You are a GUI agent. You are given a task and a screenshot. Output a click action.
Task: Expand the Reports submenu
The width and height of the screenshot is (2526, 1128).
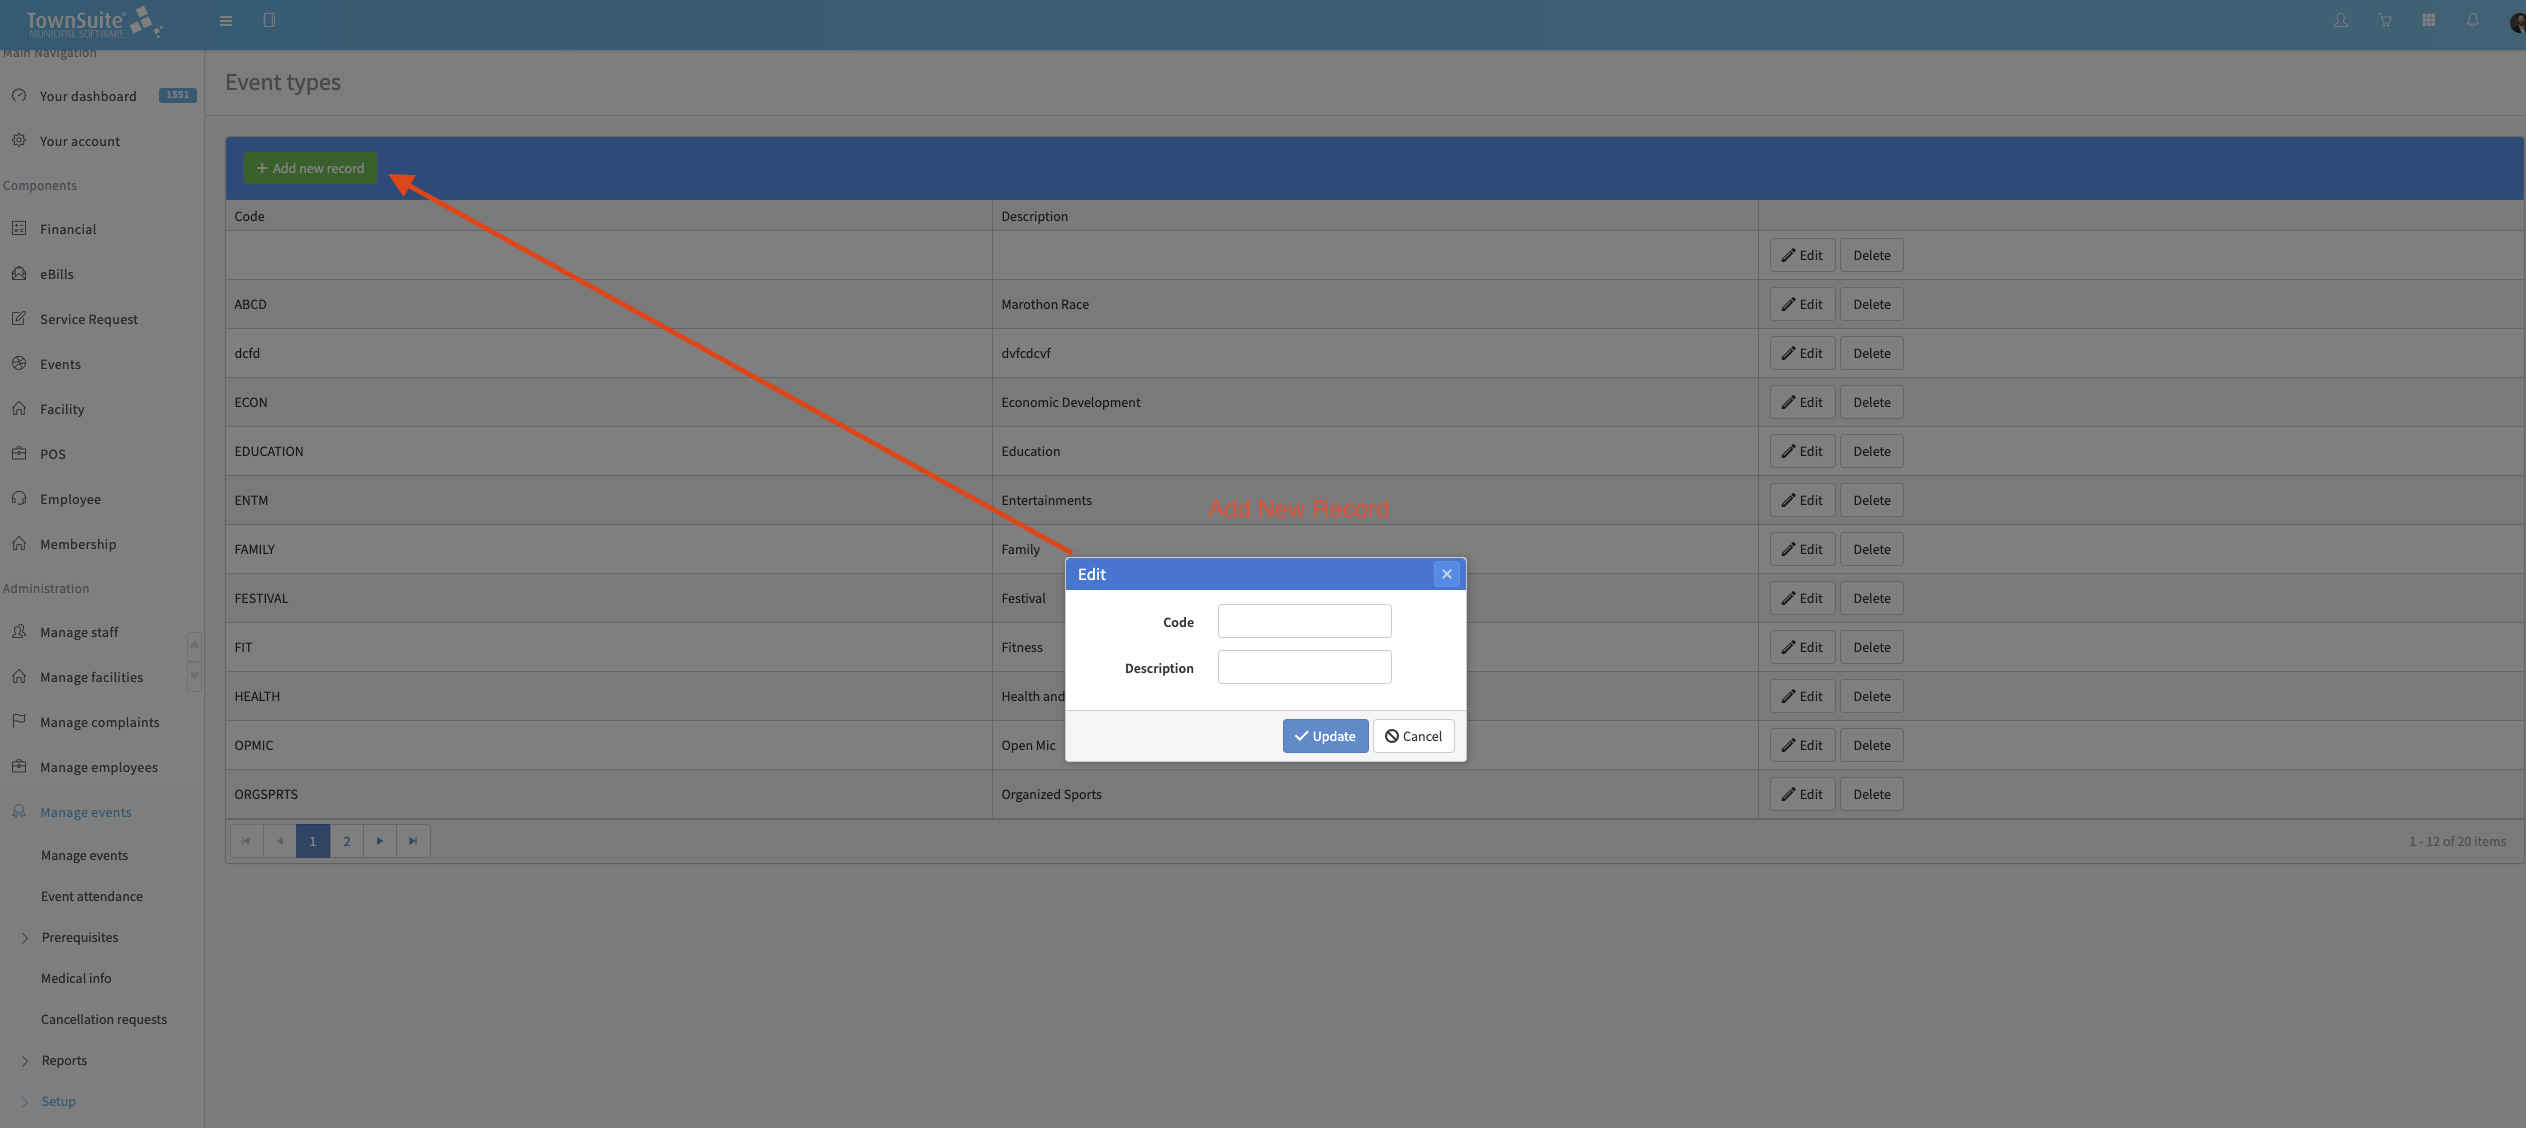[64, 1060]
